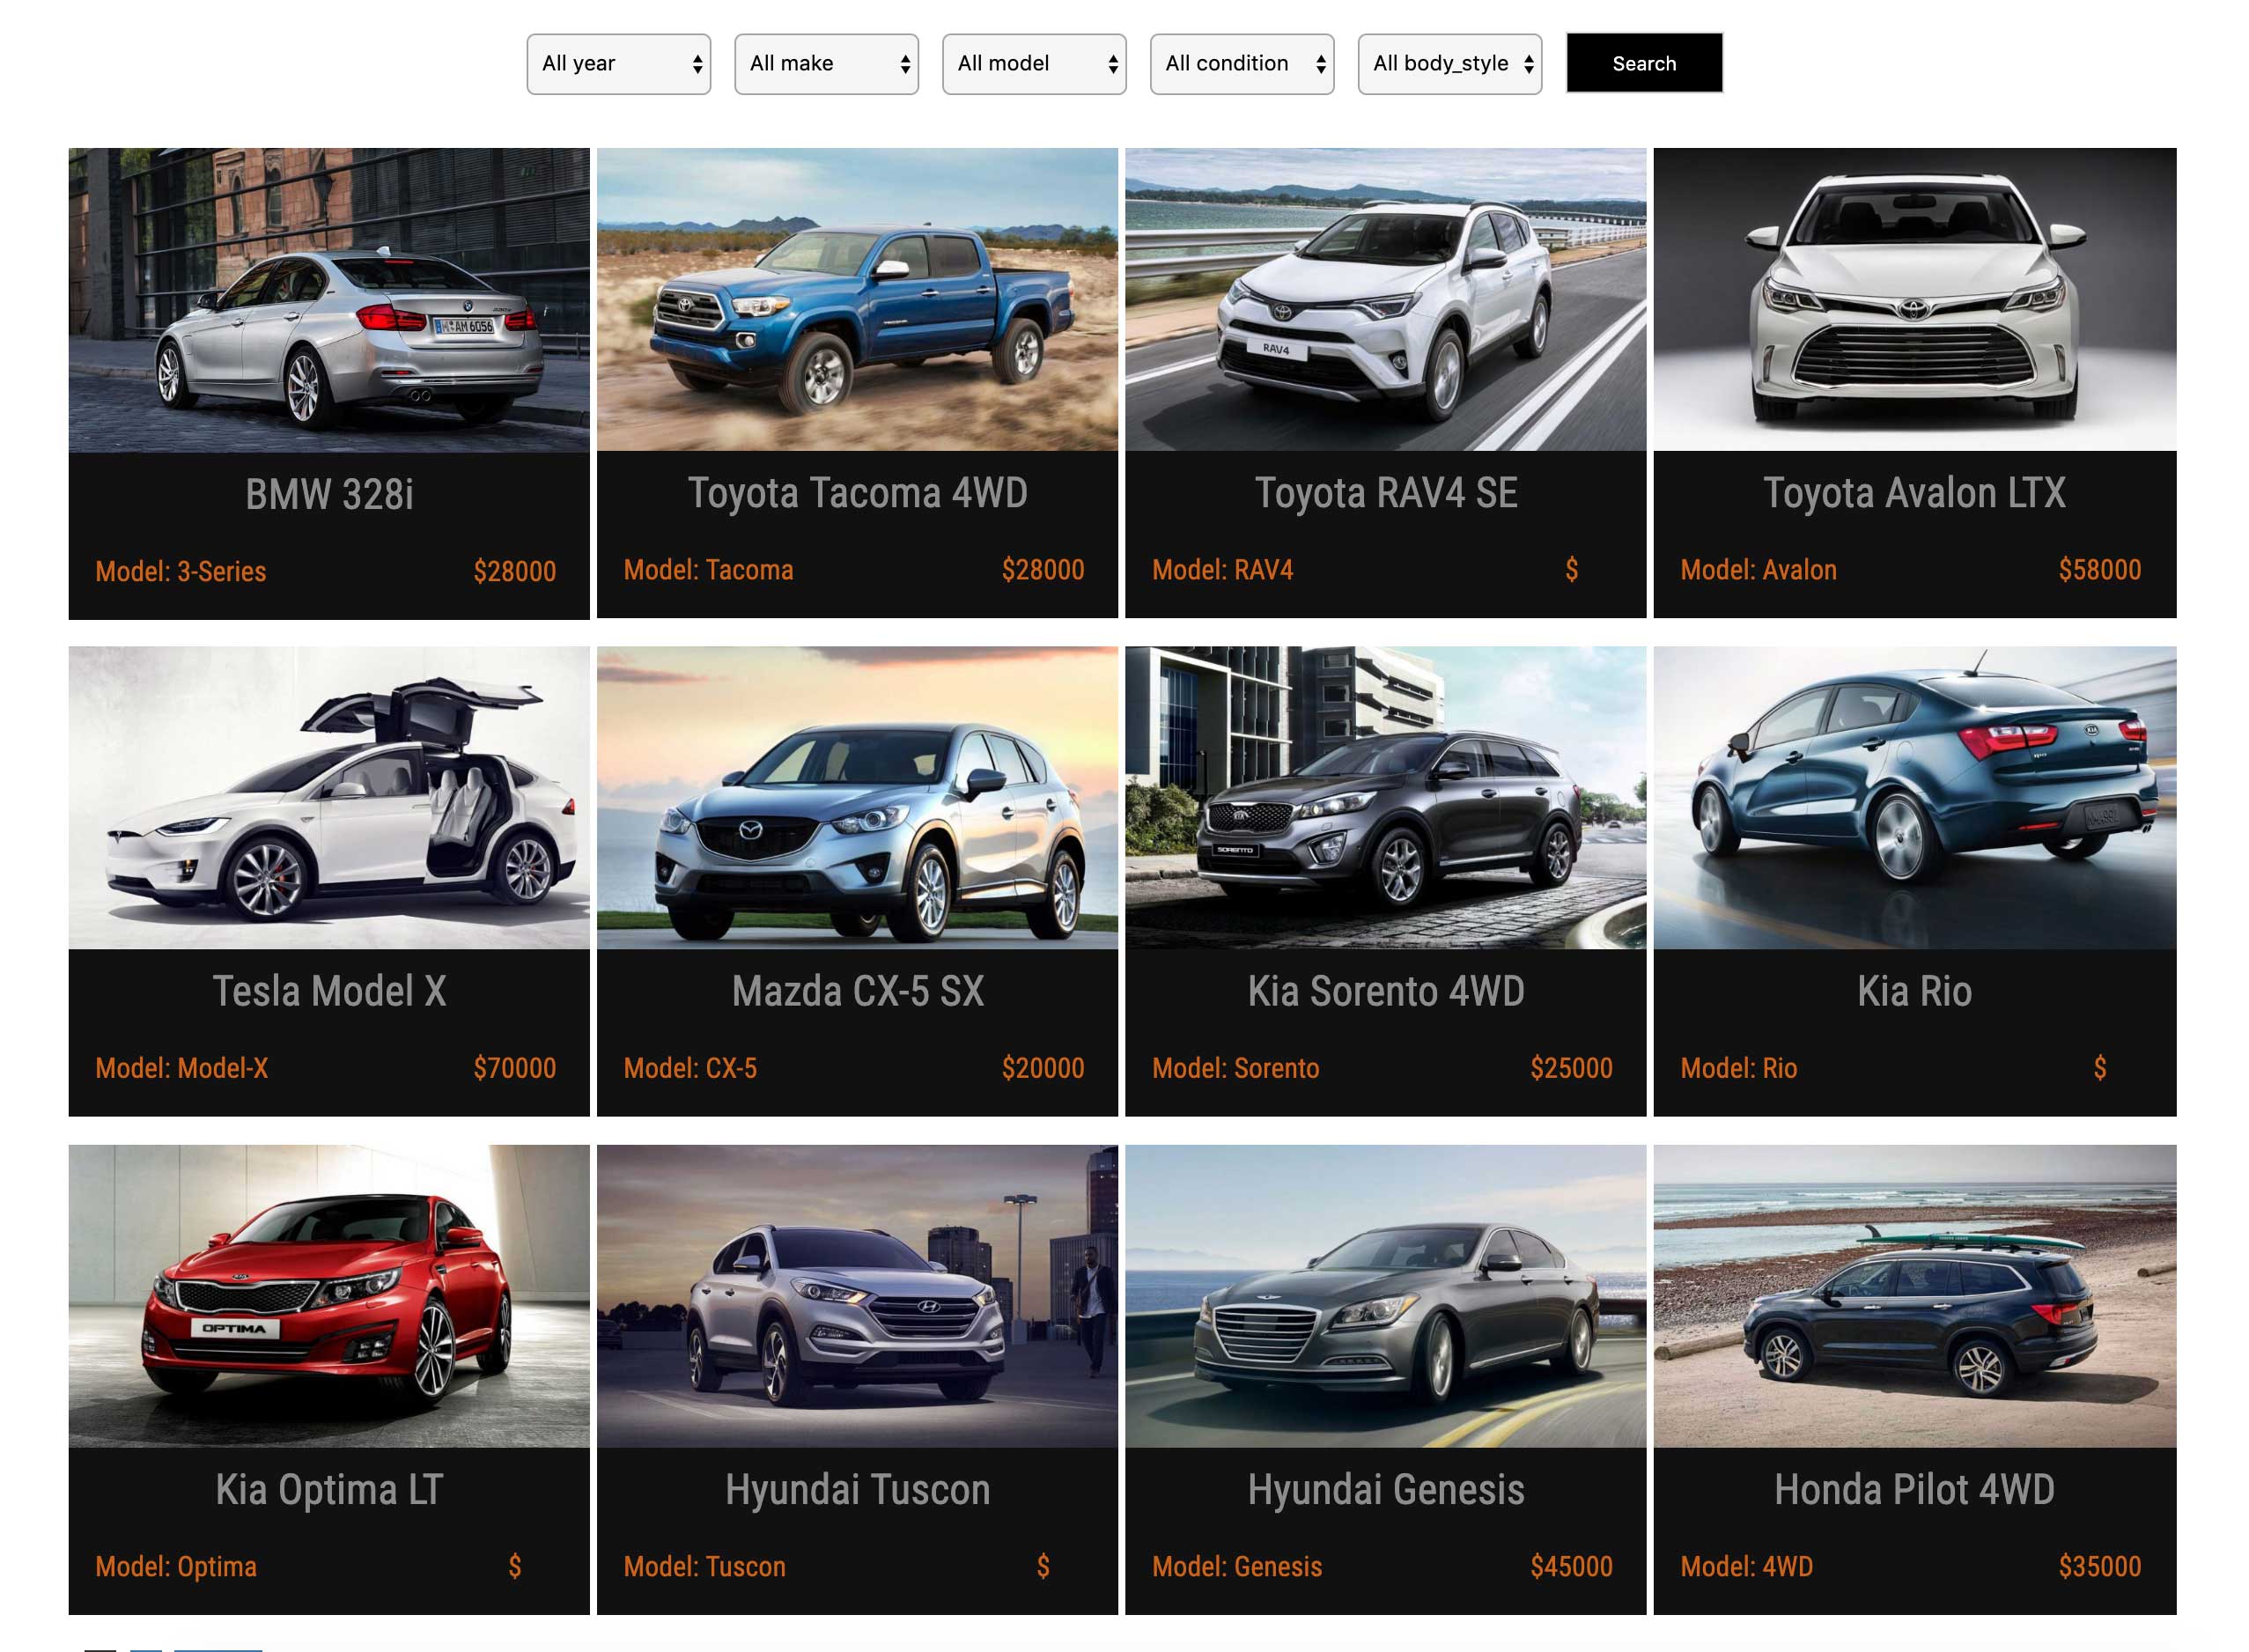The image size is (2249, 1652).
Task: Open the blue Toyota Tacoma photo
Action: click(857, 299)
